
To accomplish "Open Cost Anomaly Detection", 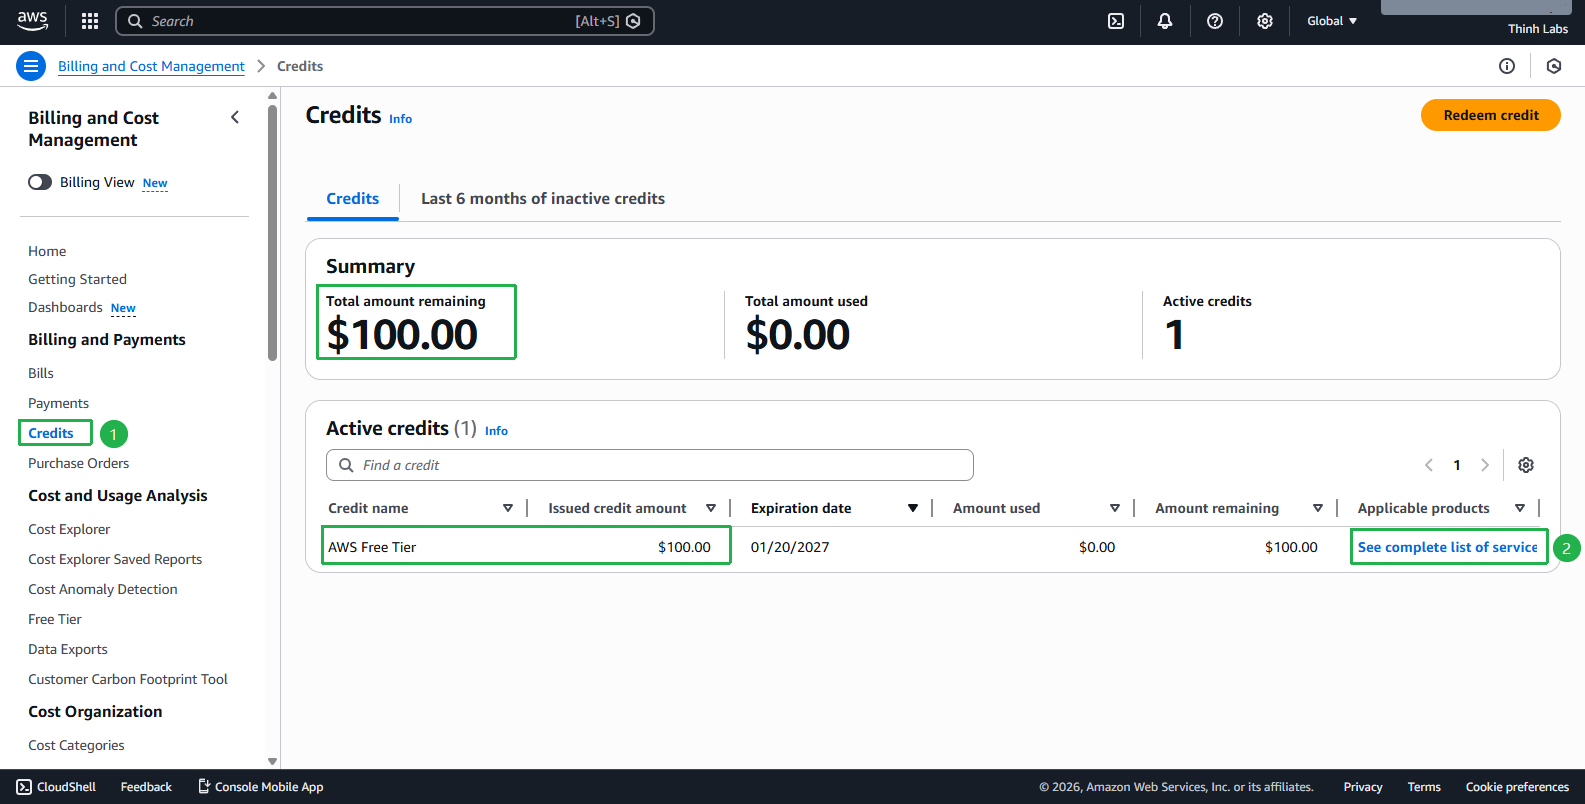I will (x=103, y=589).
